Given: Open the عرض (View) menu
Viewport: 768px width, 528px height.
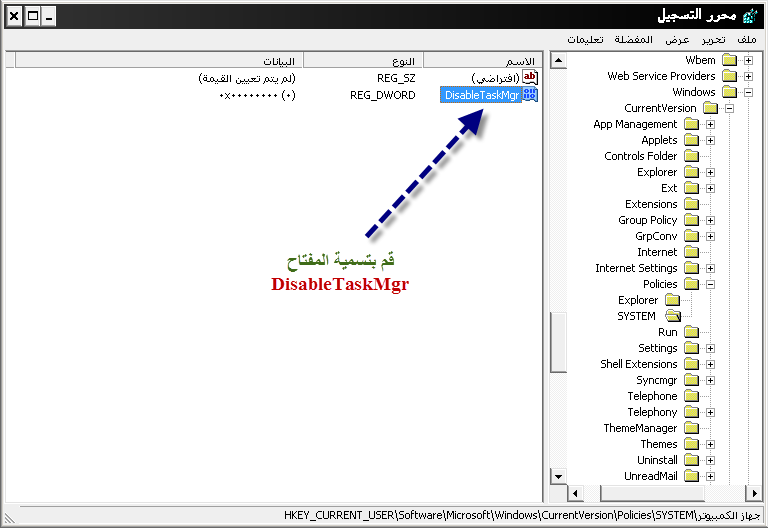Looking at the screenshot, I should coord(677,40).
